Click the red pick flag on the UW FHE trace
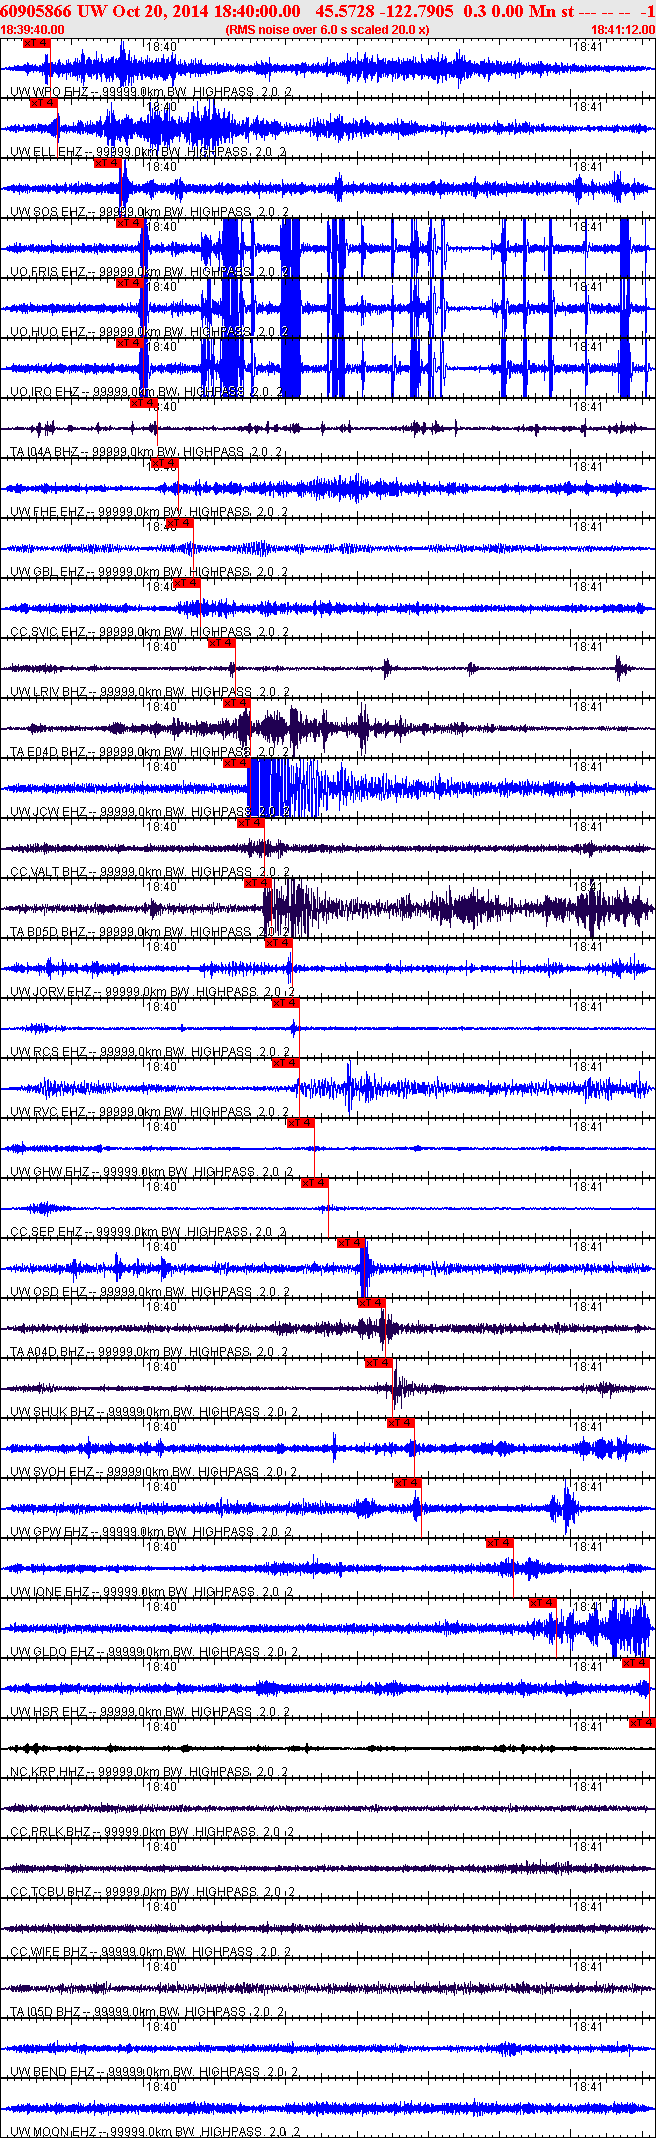Image resolution: width=656 pixels, height=2138 pixels. click(165, 463)
